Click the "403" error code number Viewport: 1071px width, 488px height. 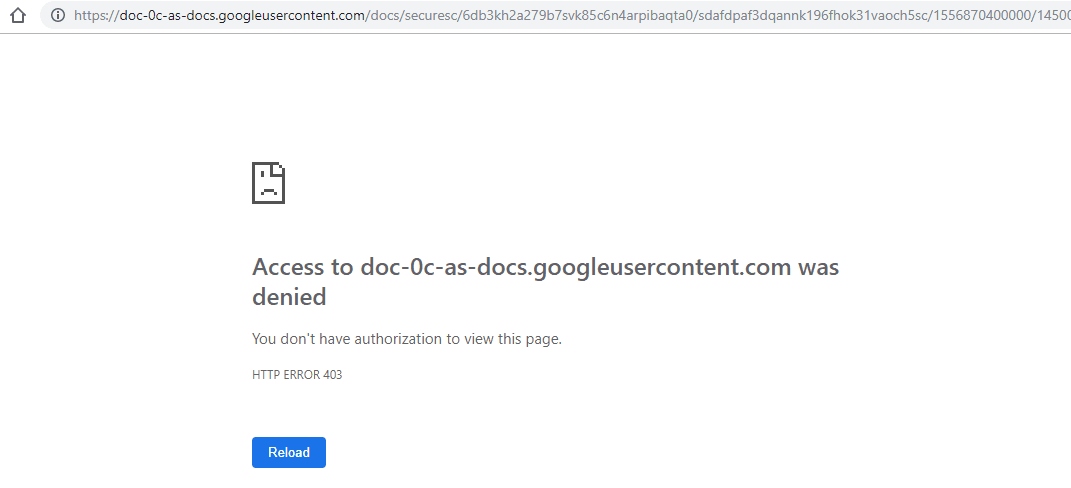(x=332, y=375)
